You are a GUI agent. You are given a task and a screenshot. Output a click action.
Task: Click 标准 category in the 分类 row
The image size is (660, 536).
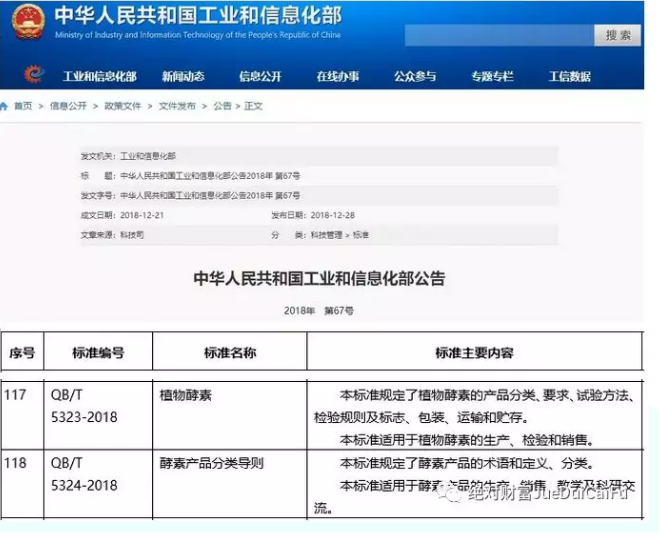[361, 235]
